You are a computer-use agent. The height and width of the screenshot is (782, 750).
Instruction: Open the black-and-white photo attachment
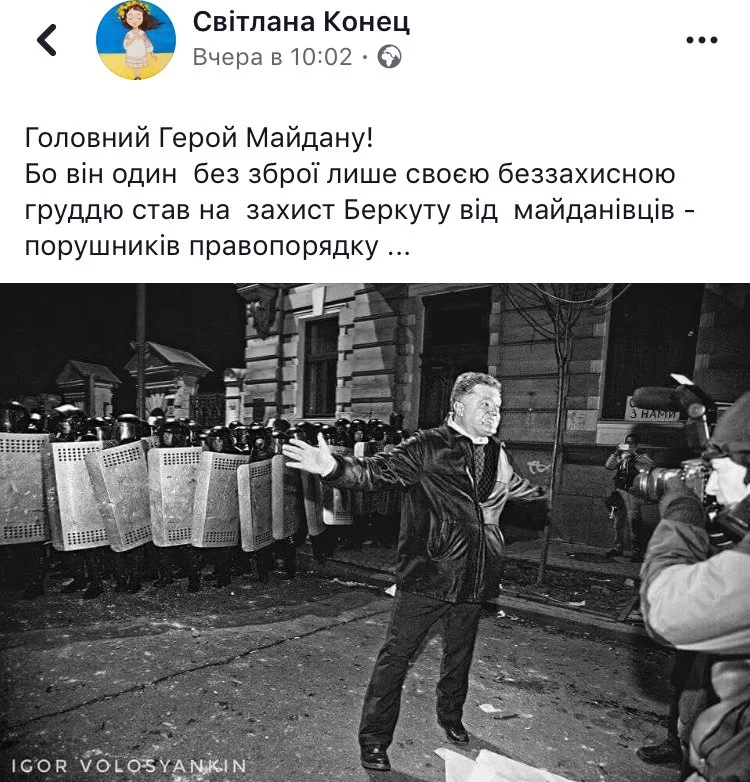pyautogui.click(x=375, y=533)
